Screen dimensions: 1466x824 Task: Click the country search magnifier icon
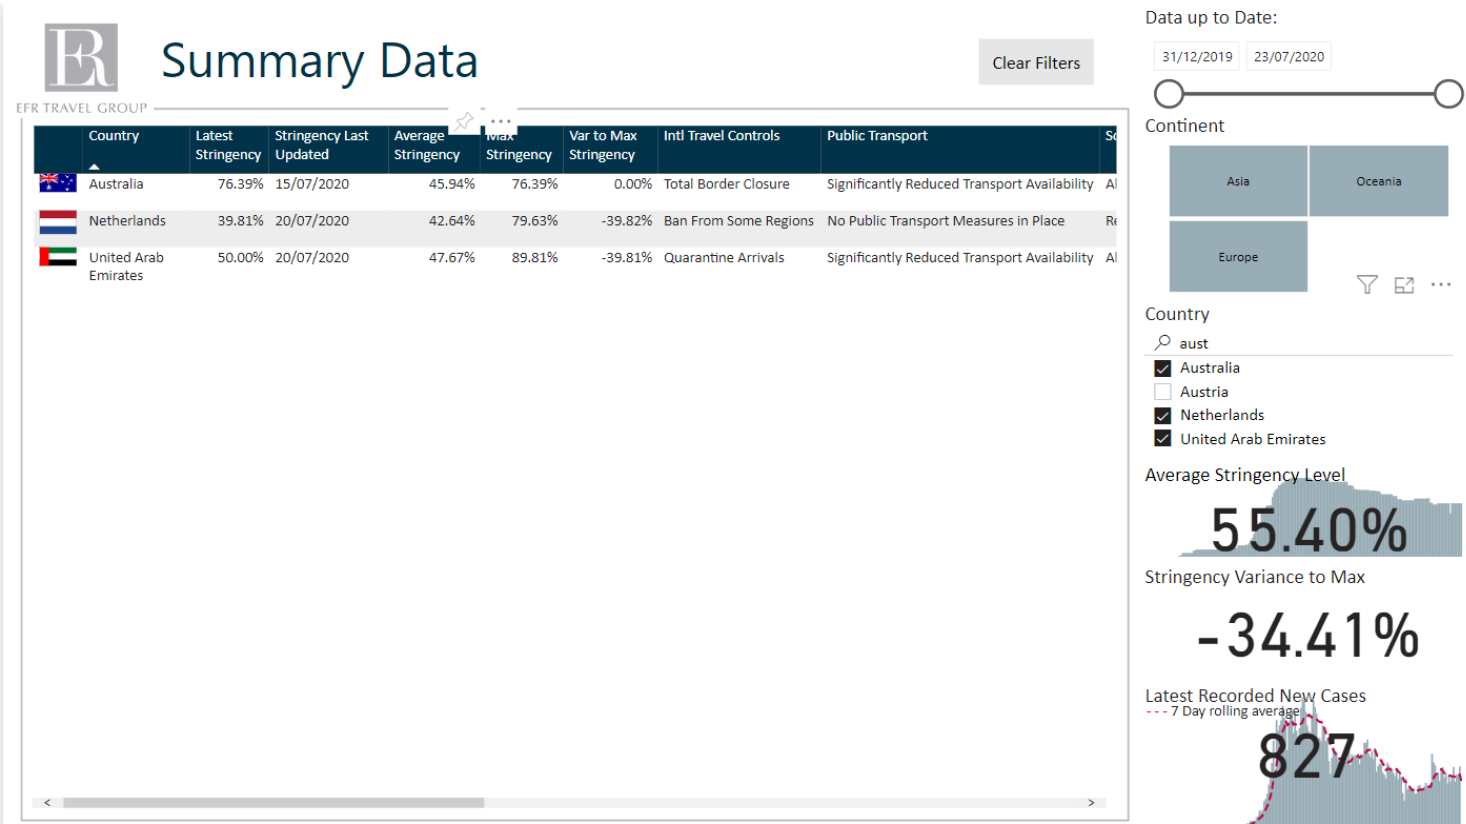[1162, 342]
